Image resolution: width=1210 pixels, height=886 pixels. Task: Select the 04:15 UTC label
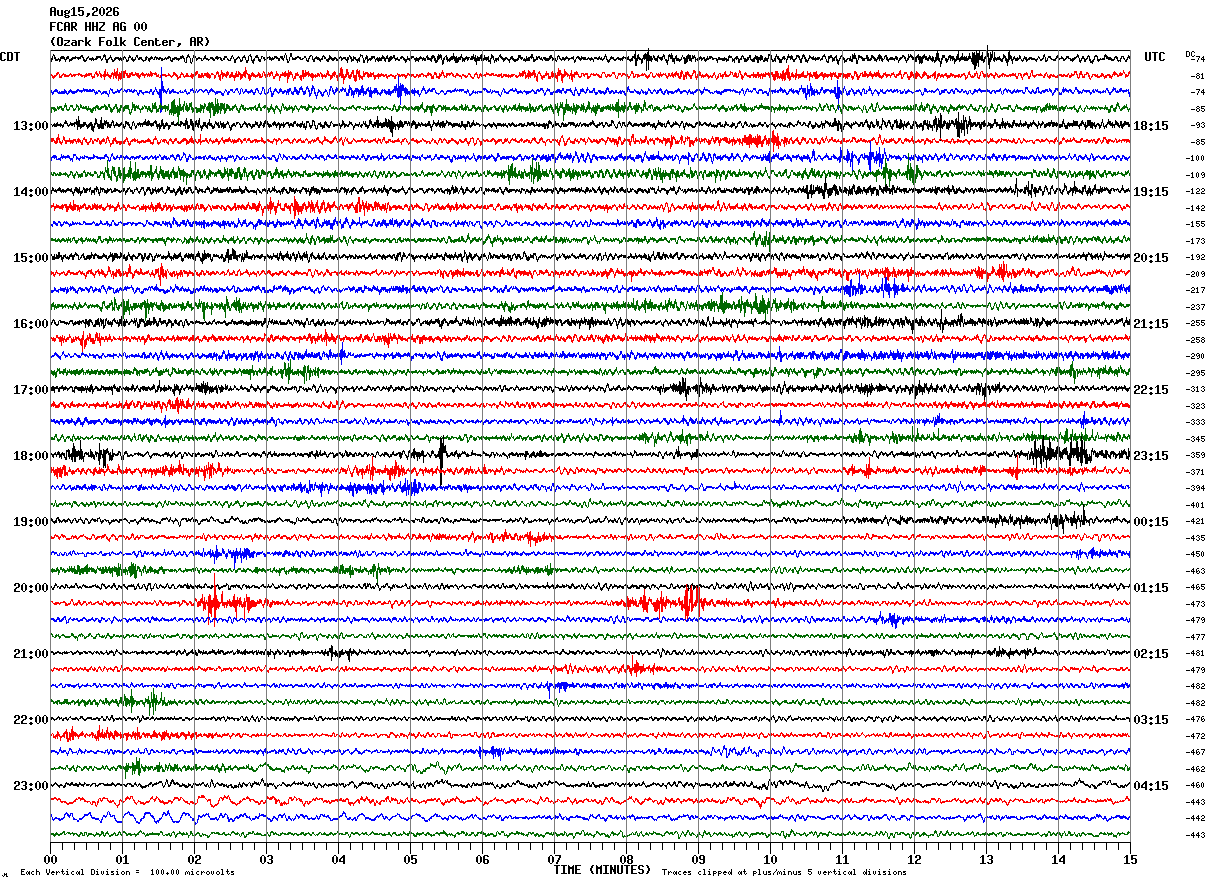pyautogui.click(x=1151, y=786)
